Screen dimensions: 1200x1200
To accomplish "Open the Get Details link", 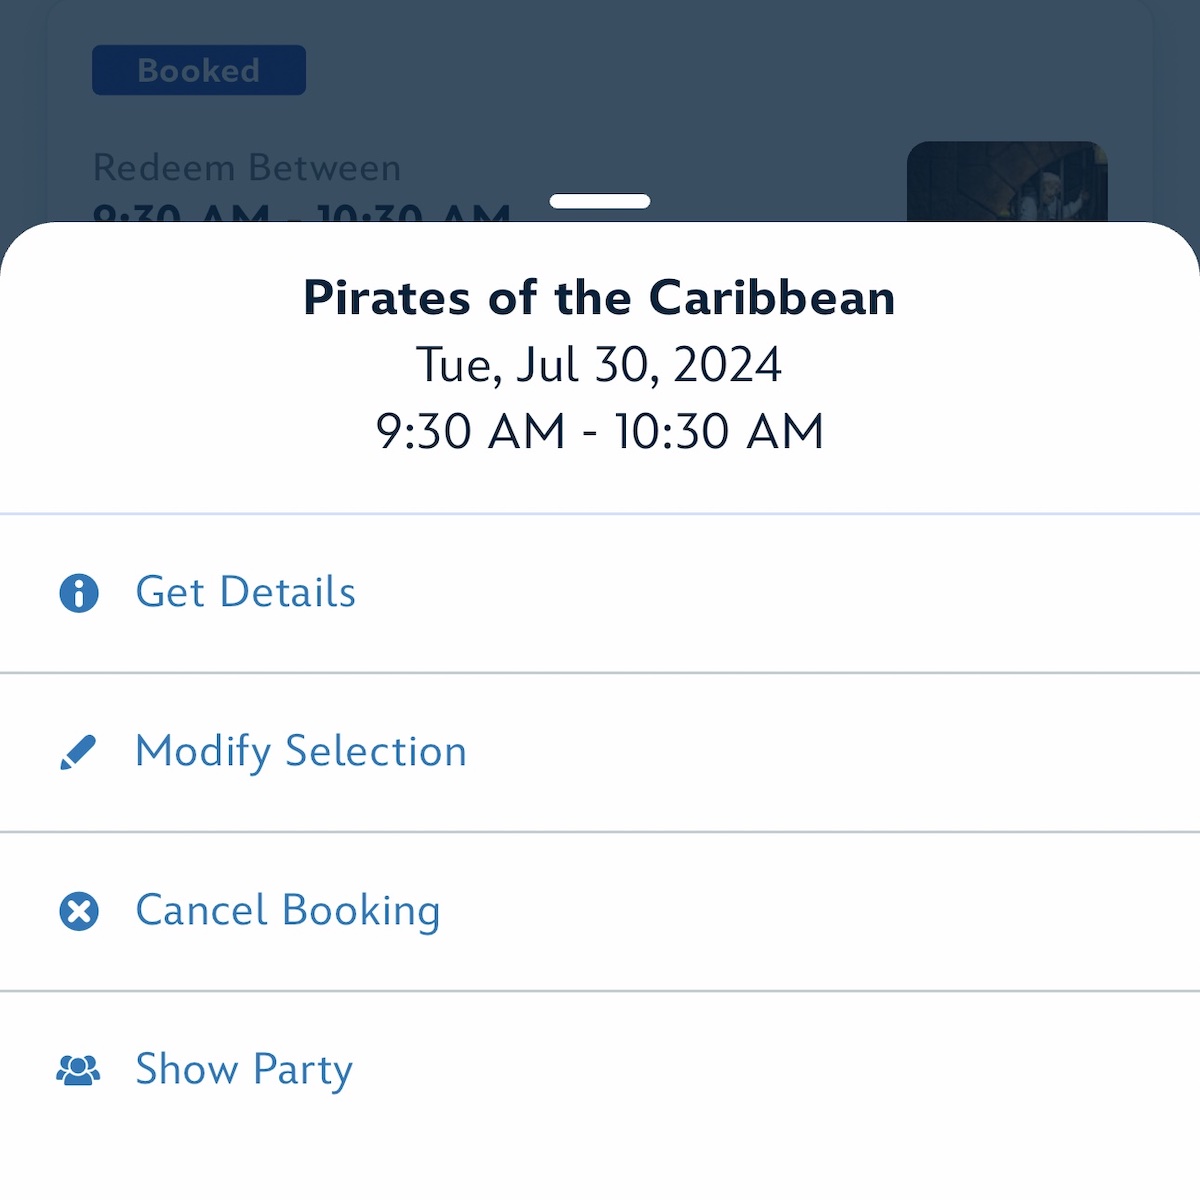I will point(245,592).
